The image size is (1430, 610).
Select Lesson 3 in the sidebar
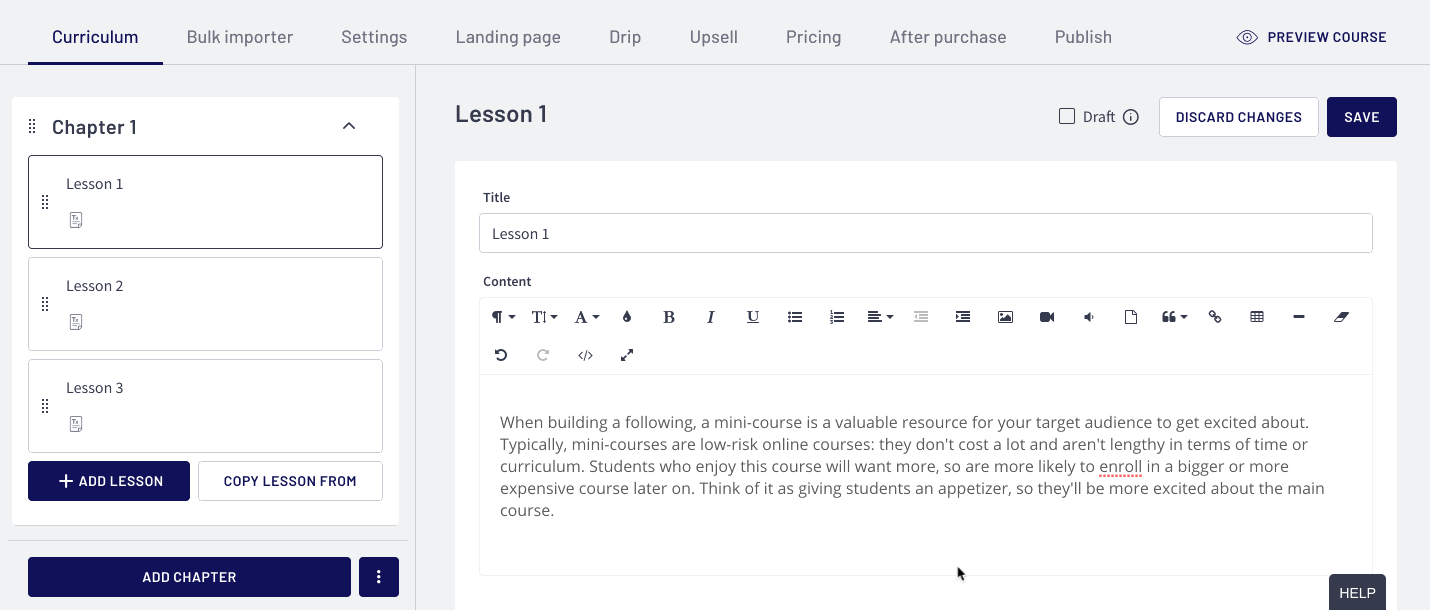pos(205,406)
